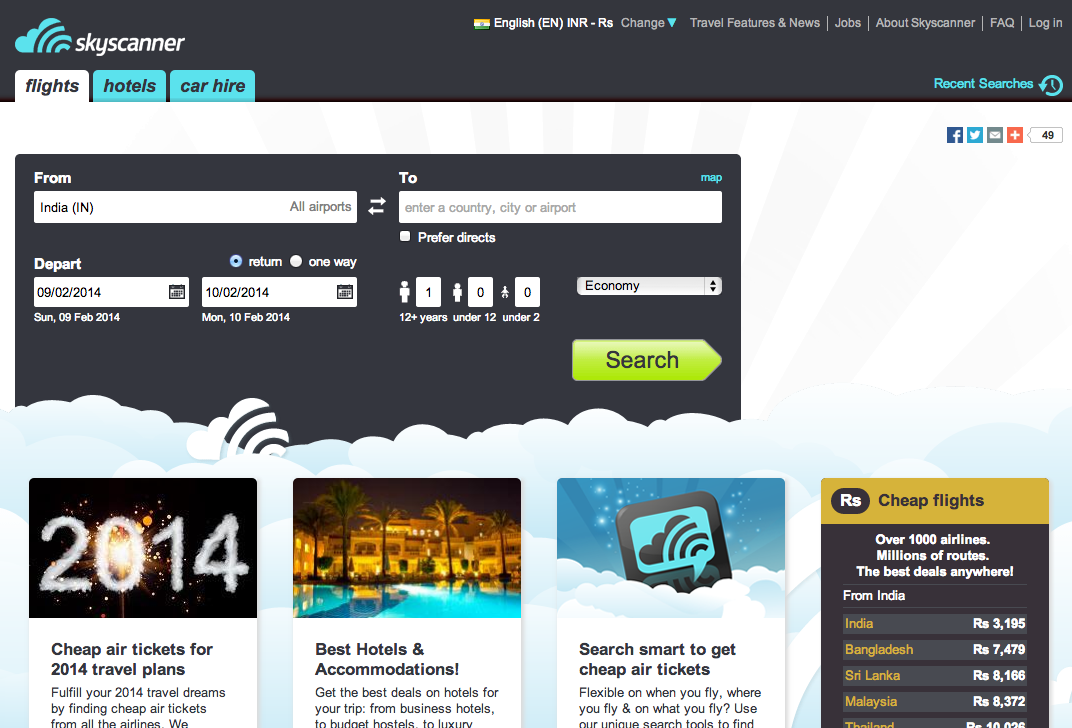Open the map link

(711, 178)
